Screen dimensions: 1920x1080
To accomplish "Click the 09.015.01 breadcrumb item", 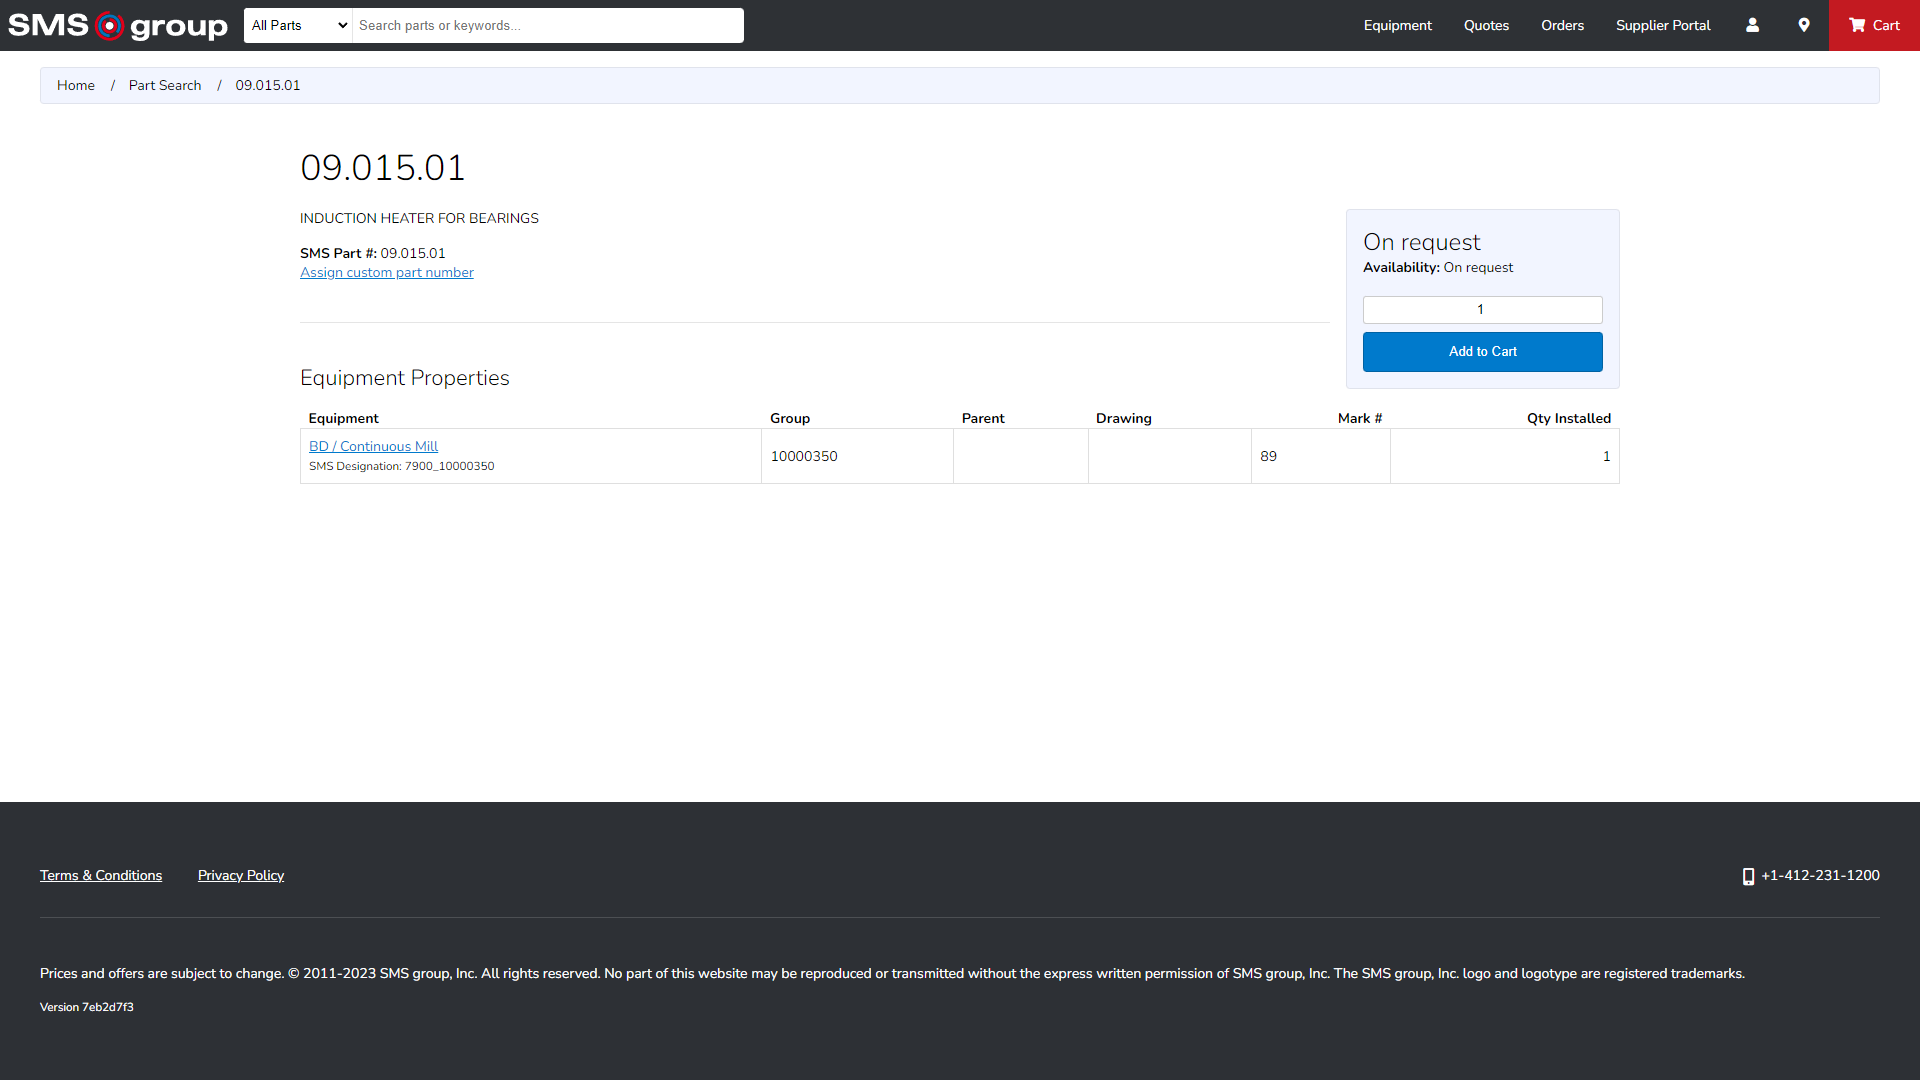I will pyautogui.click(x=268, y=85).
